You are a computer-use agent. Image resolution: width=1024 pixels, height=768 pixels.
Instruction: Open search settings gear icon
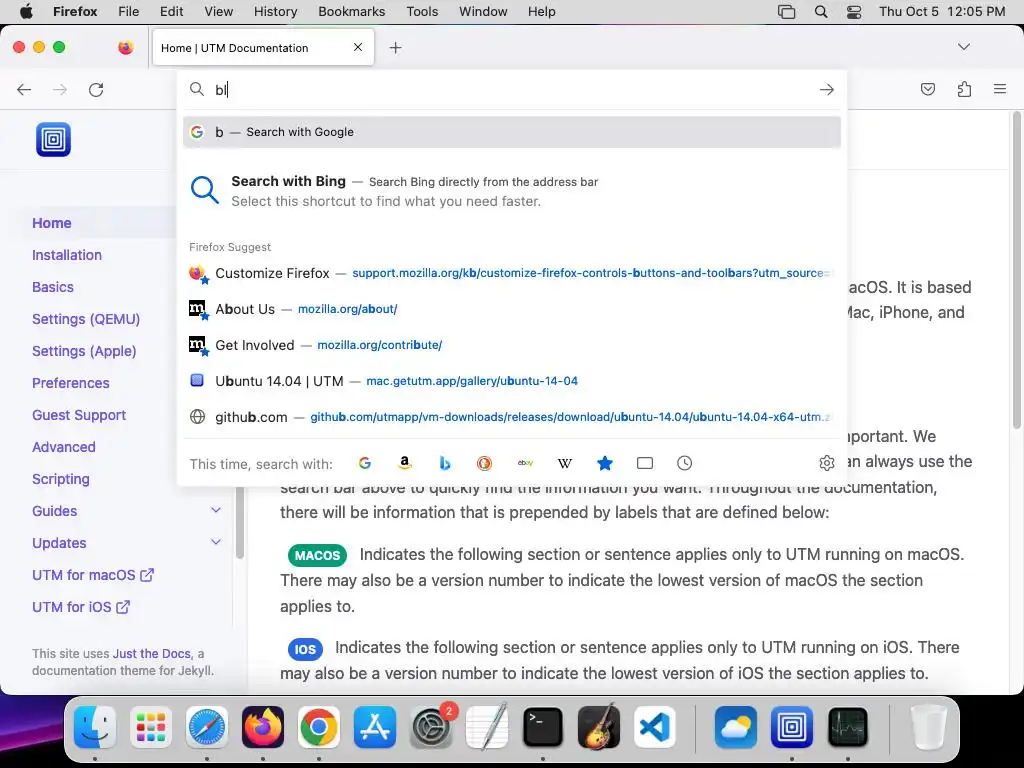(827, 463)
